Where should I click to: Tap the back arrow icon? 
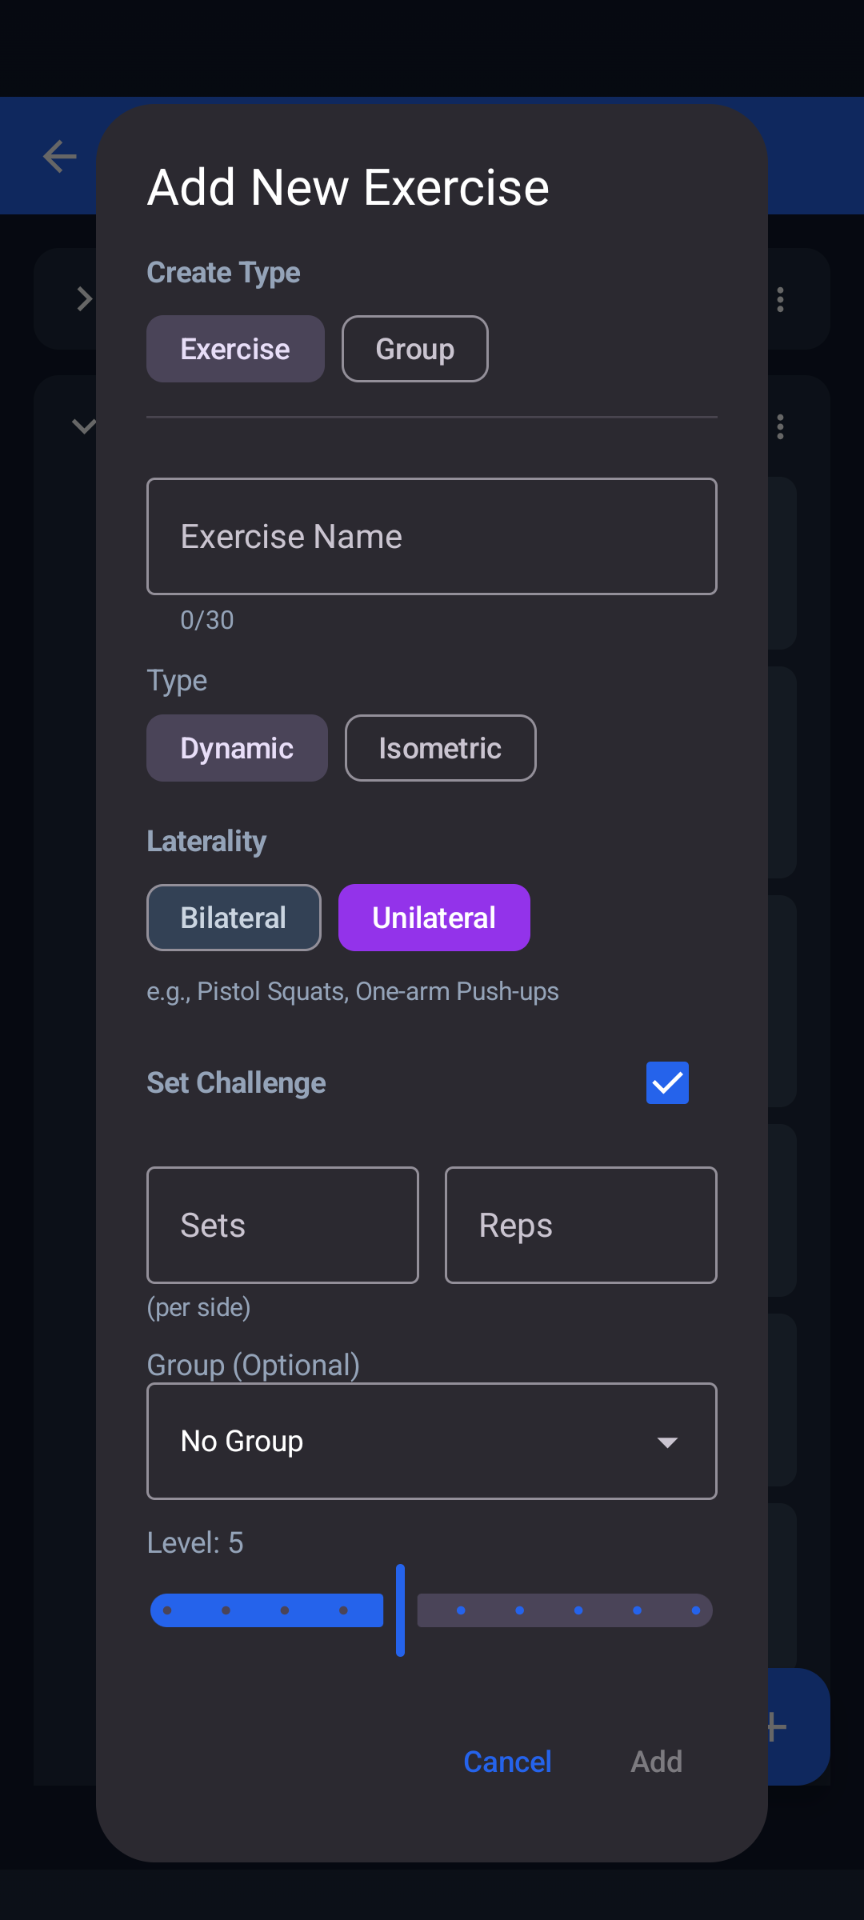[60, 157]
